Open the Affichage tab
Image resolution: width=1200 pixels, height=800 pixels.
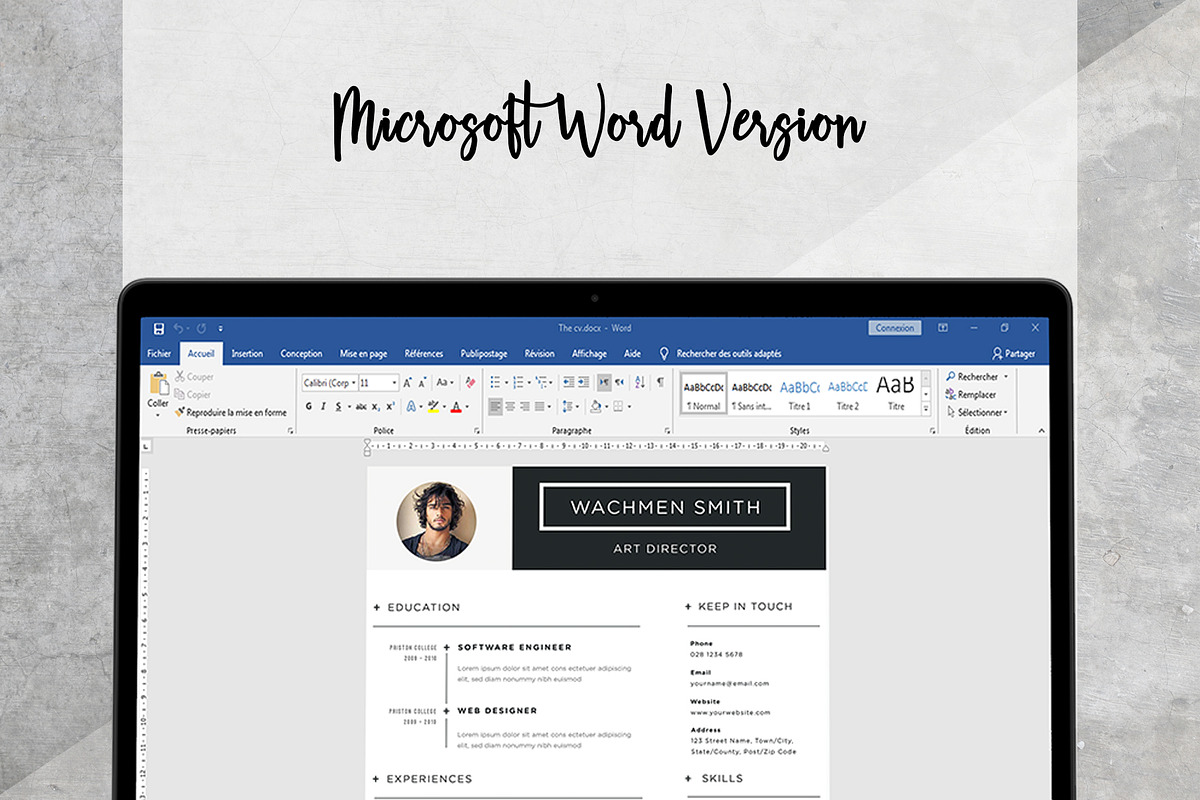[x=589, y=353]
